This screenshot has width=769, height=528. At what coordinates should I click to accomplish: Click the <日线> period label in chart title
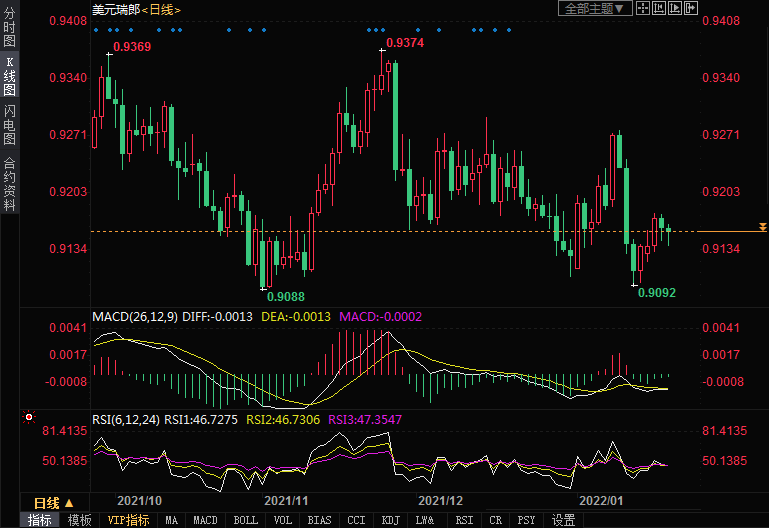click(160, 9)
